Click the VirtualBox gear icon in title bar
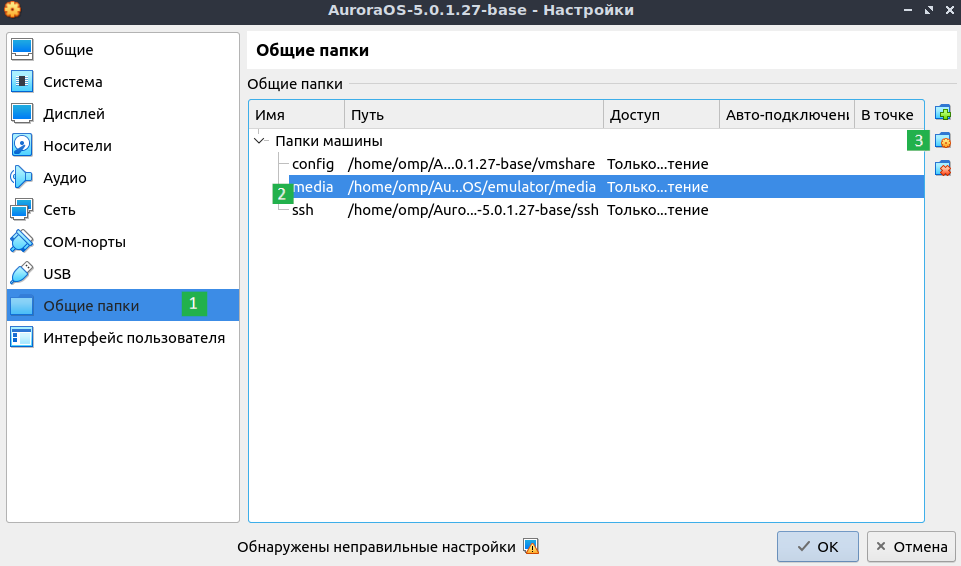 12,10
